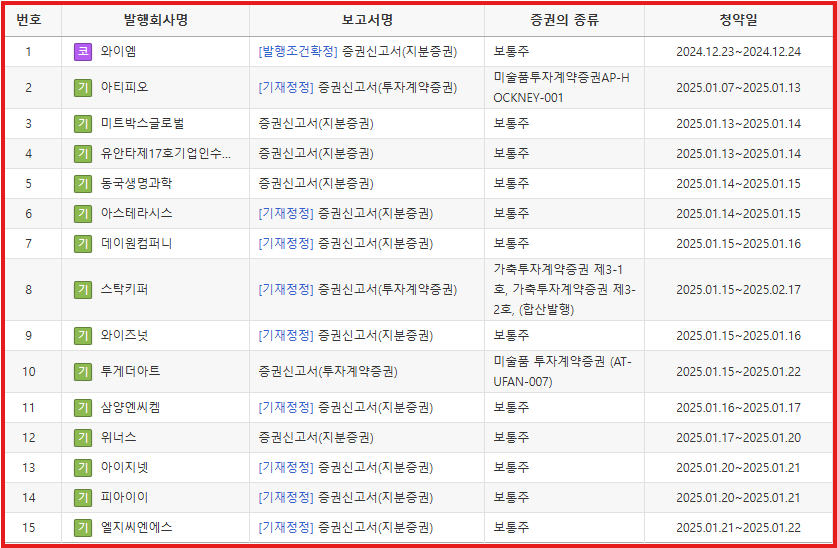Click the green 기 icon beside 데이원컴퍼니

[x=83, y=243]
